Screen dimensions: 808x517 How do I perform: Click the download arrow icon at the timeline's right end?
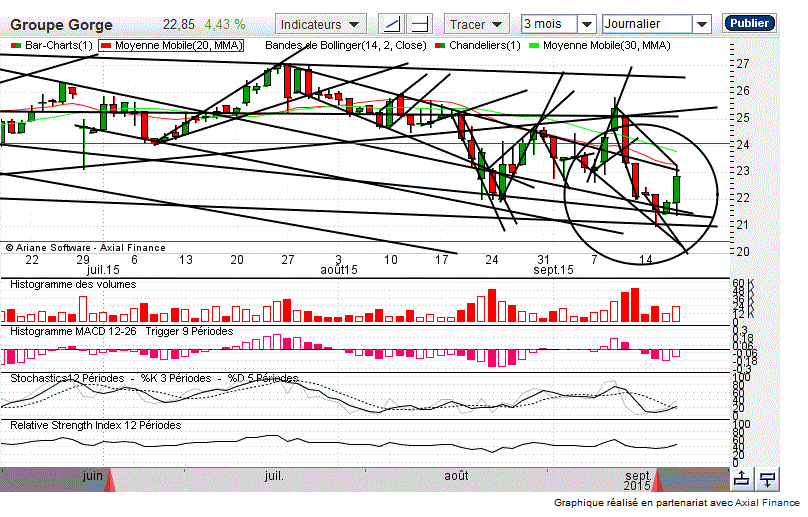(x=767, y=479)
